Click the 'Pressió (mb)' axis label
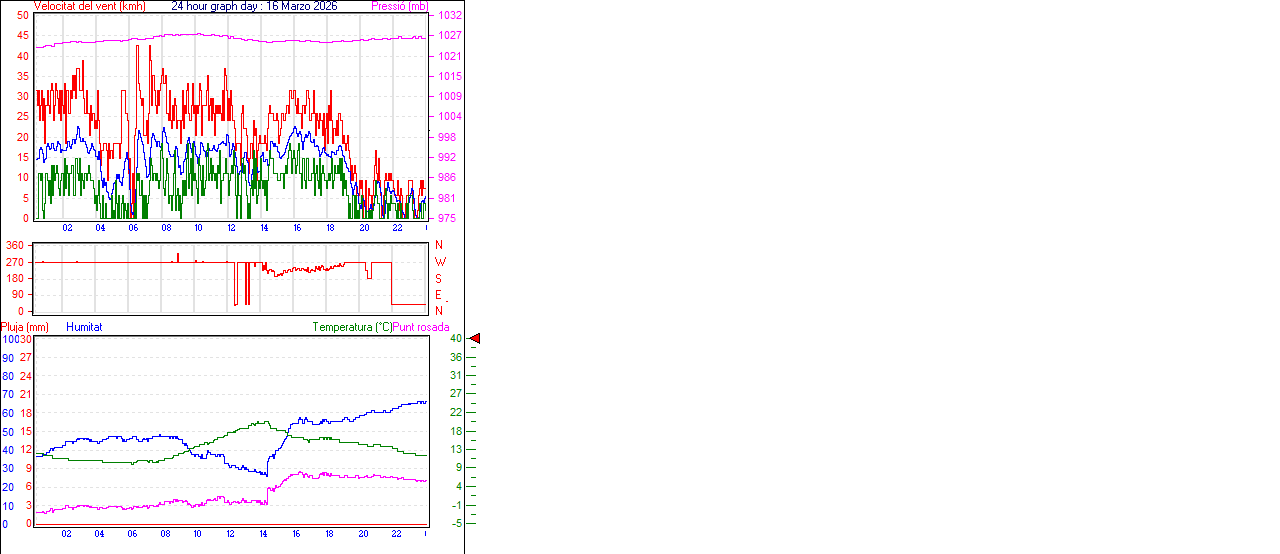The image size is (1280, 554). 399,6
